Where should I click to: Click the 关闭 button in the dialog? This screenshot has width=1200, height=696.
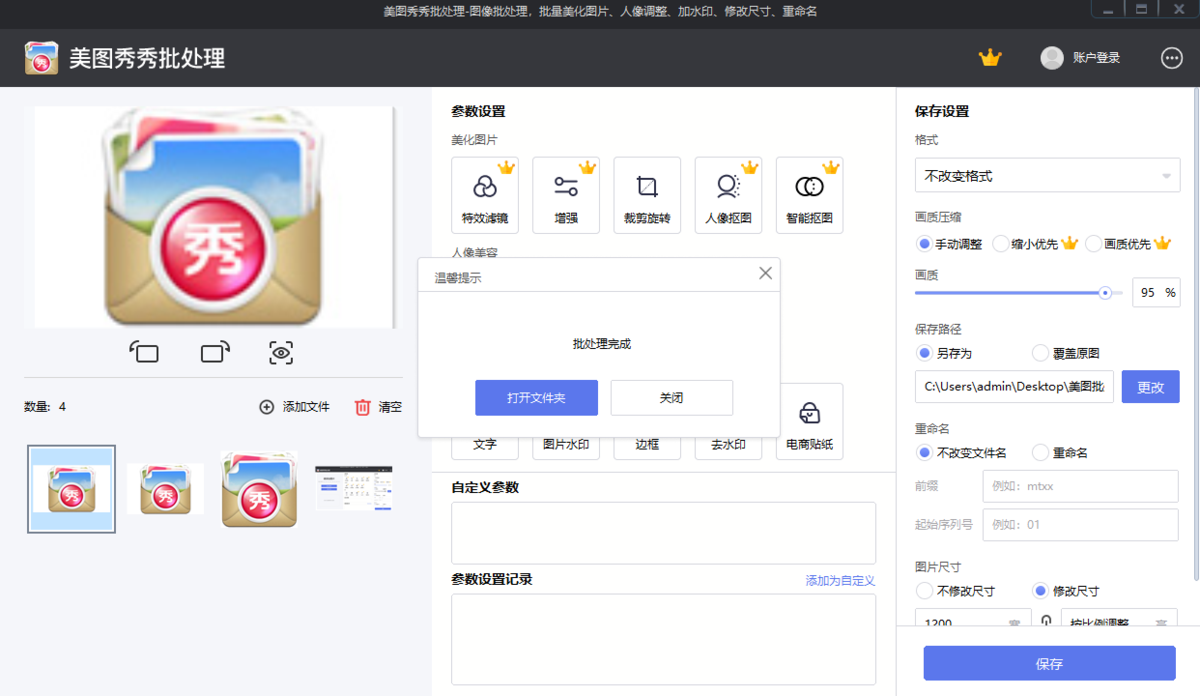click(672, 398)
